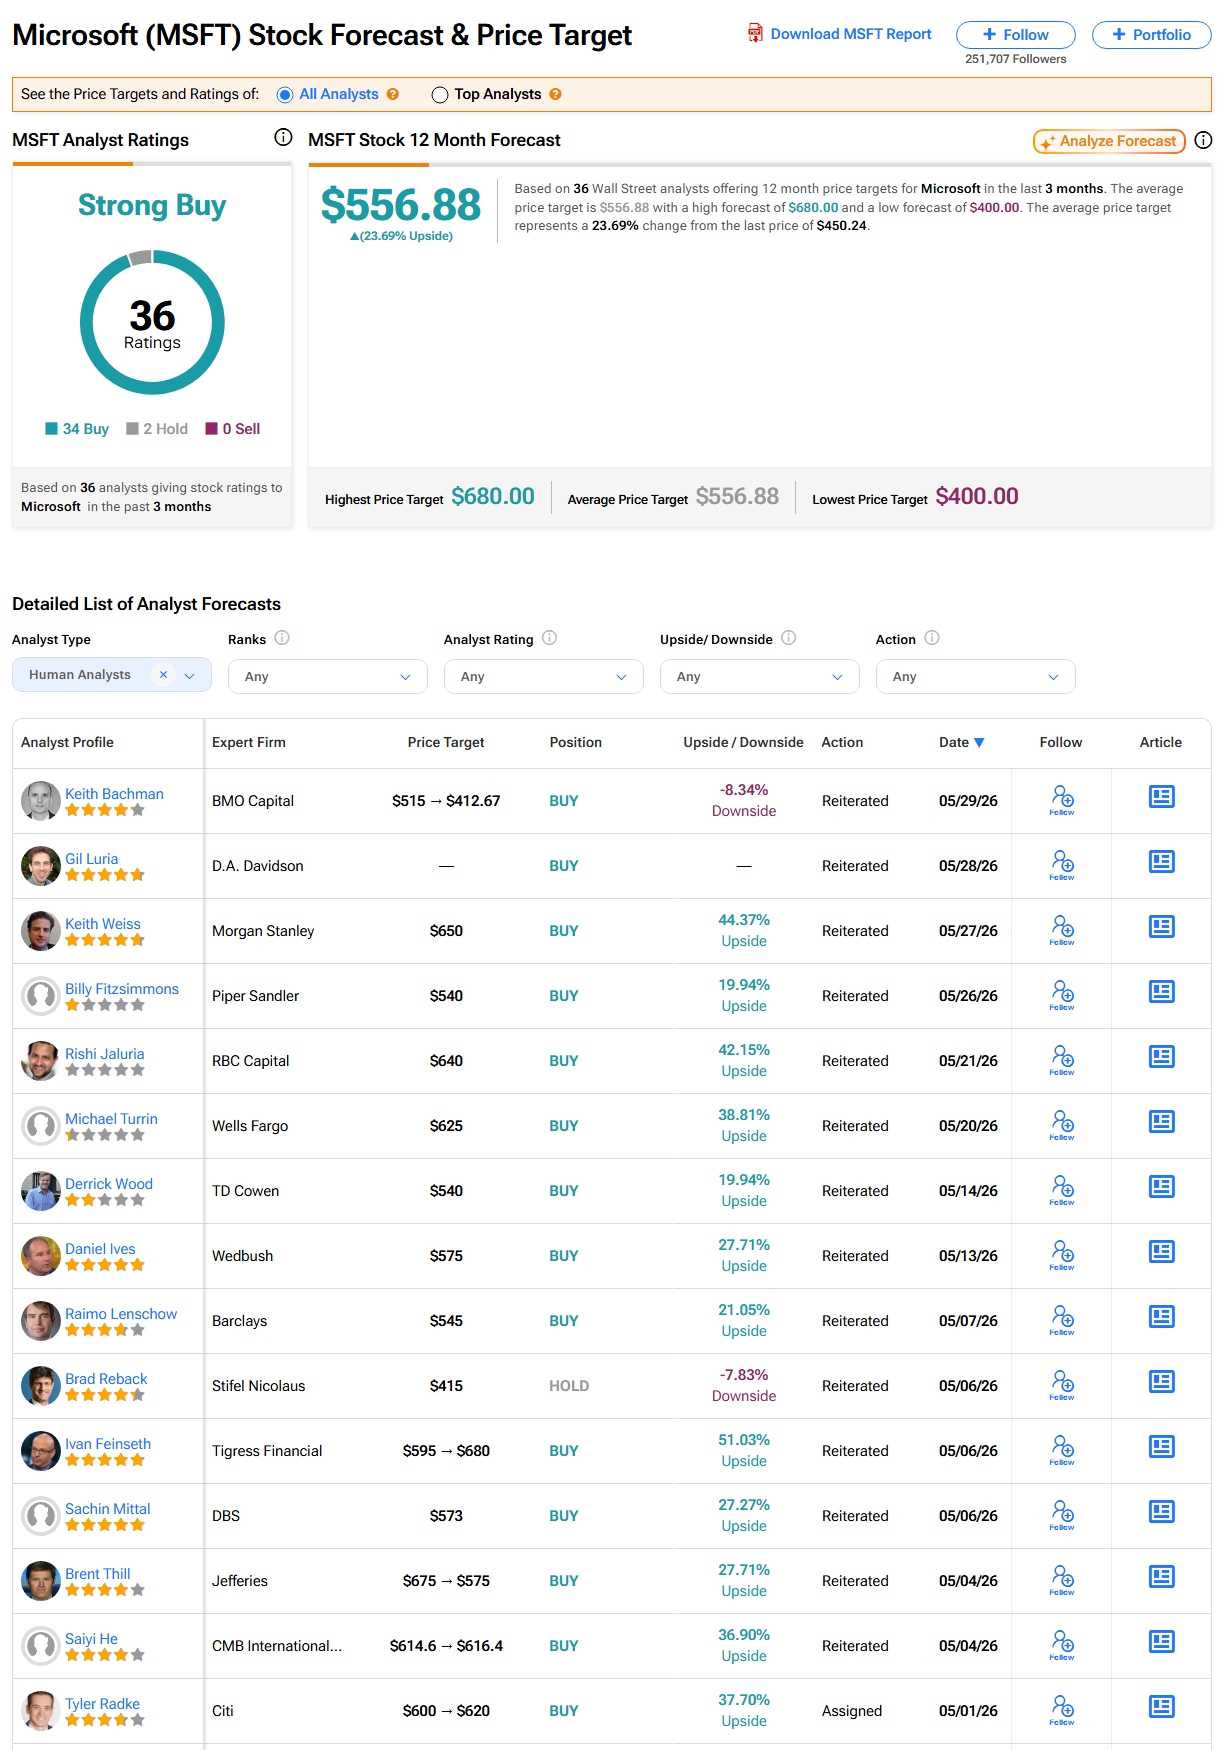
Task: Click the 36 Ratings donut chart
Action: [152, 322]
